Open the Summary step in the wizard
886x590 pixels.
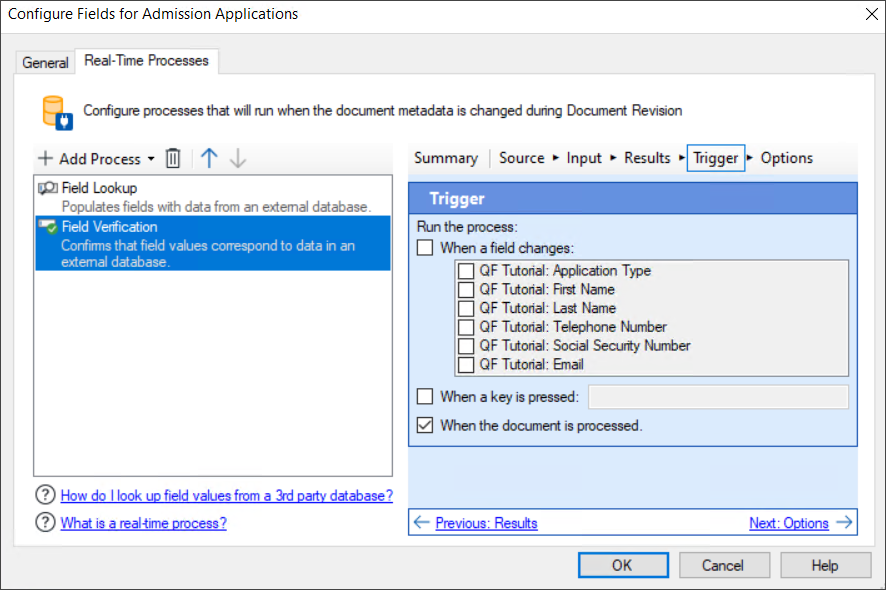[446, 157]
